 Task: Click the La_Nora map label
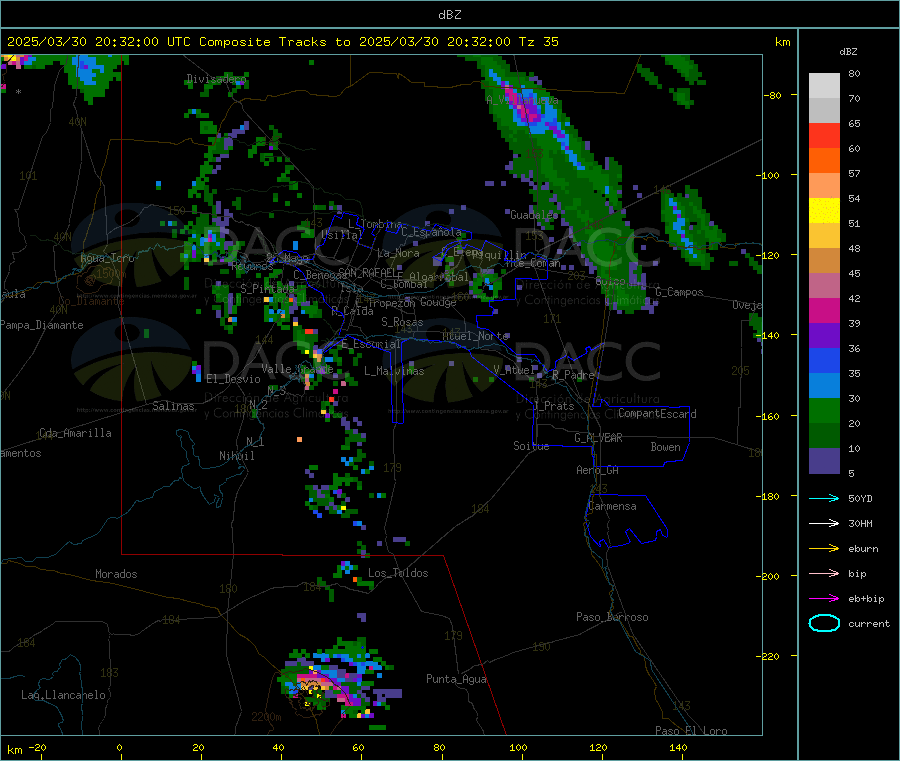point(398,253)
